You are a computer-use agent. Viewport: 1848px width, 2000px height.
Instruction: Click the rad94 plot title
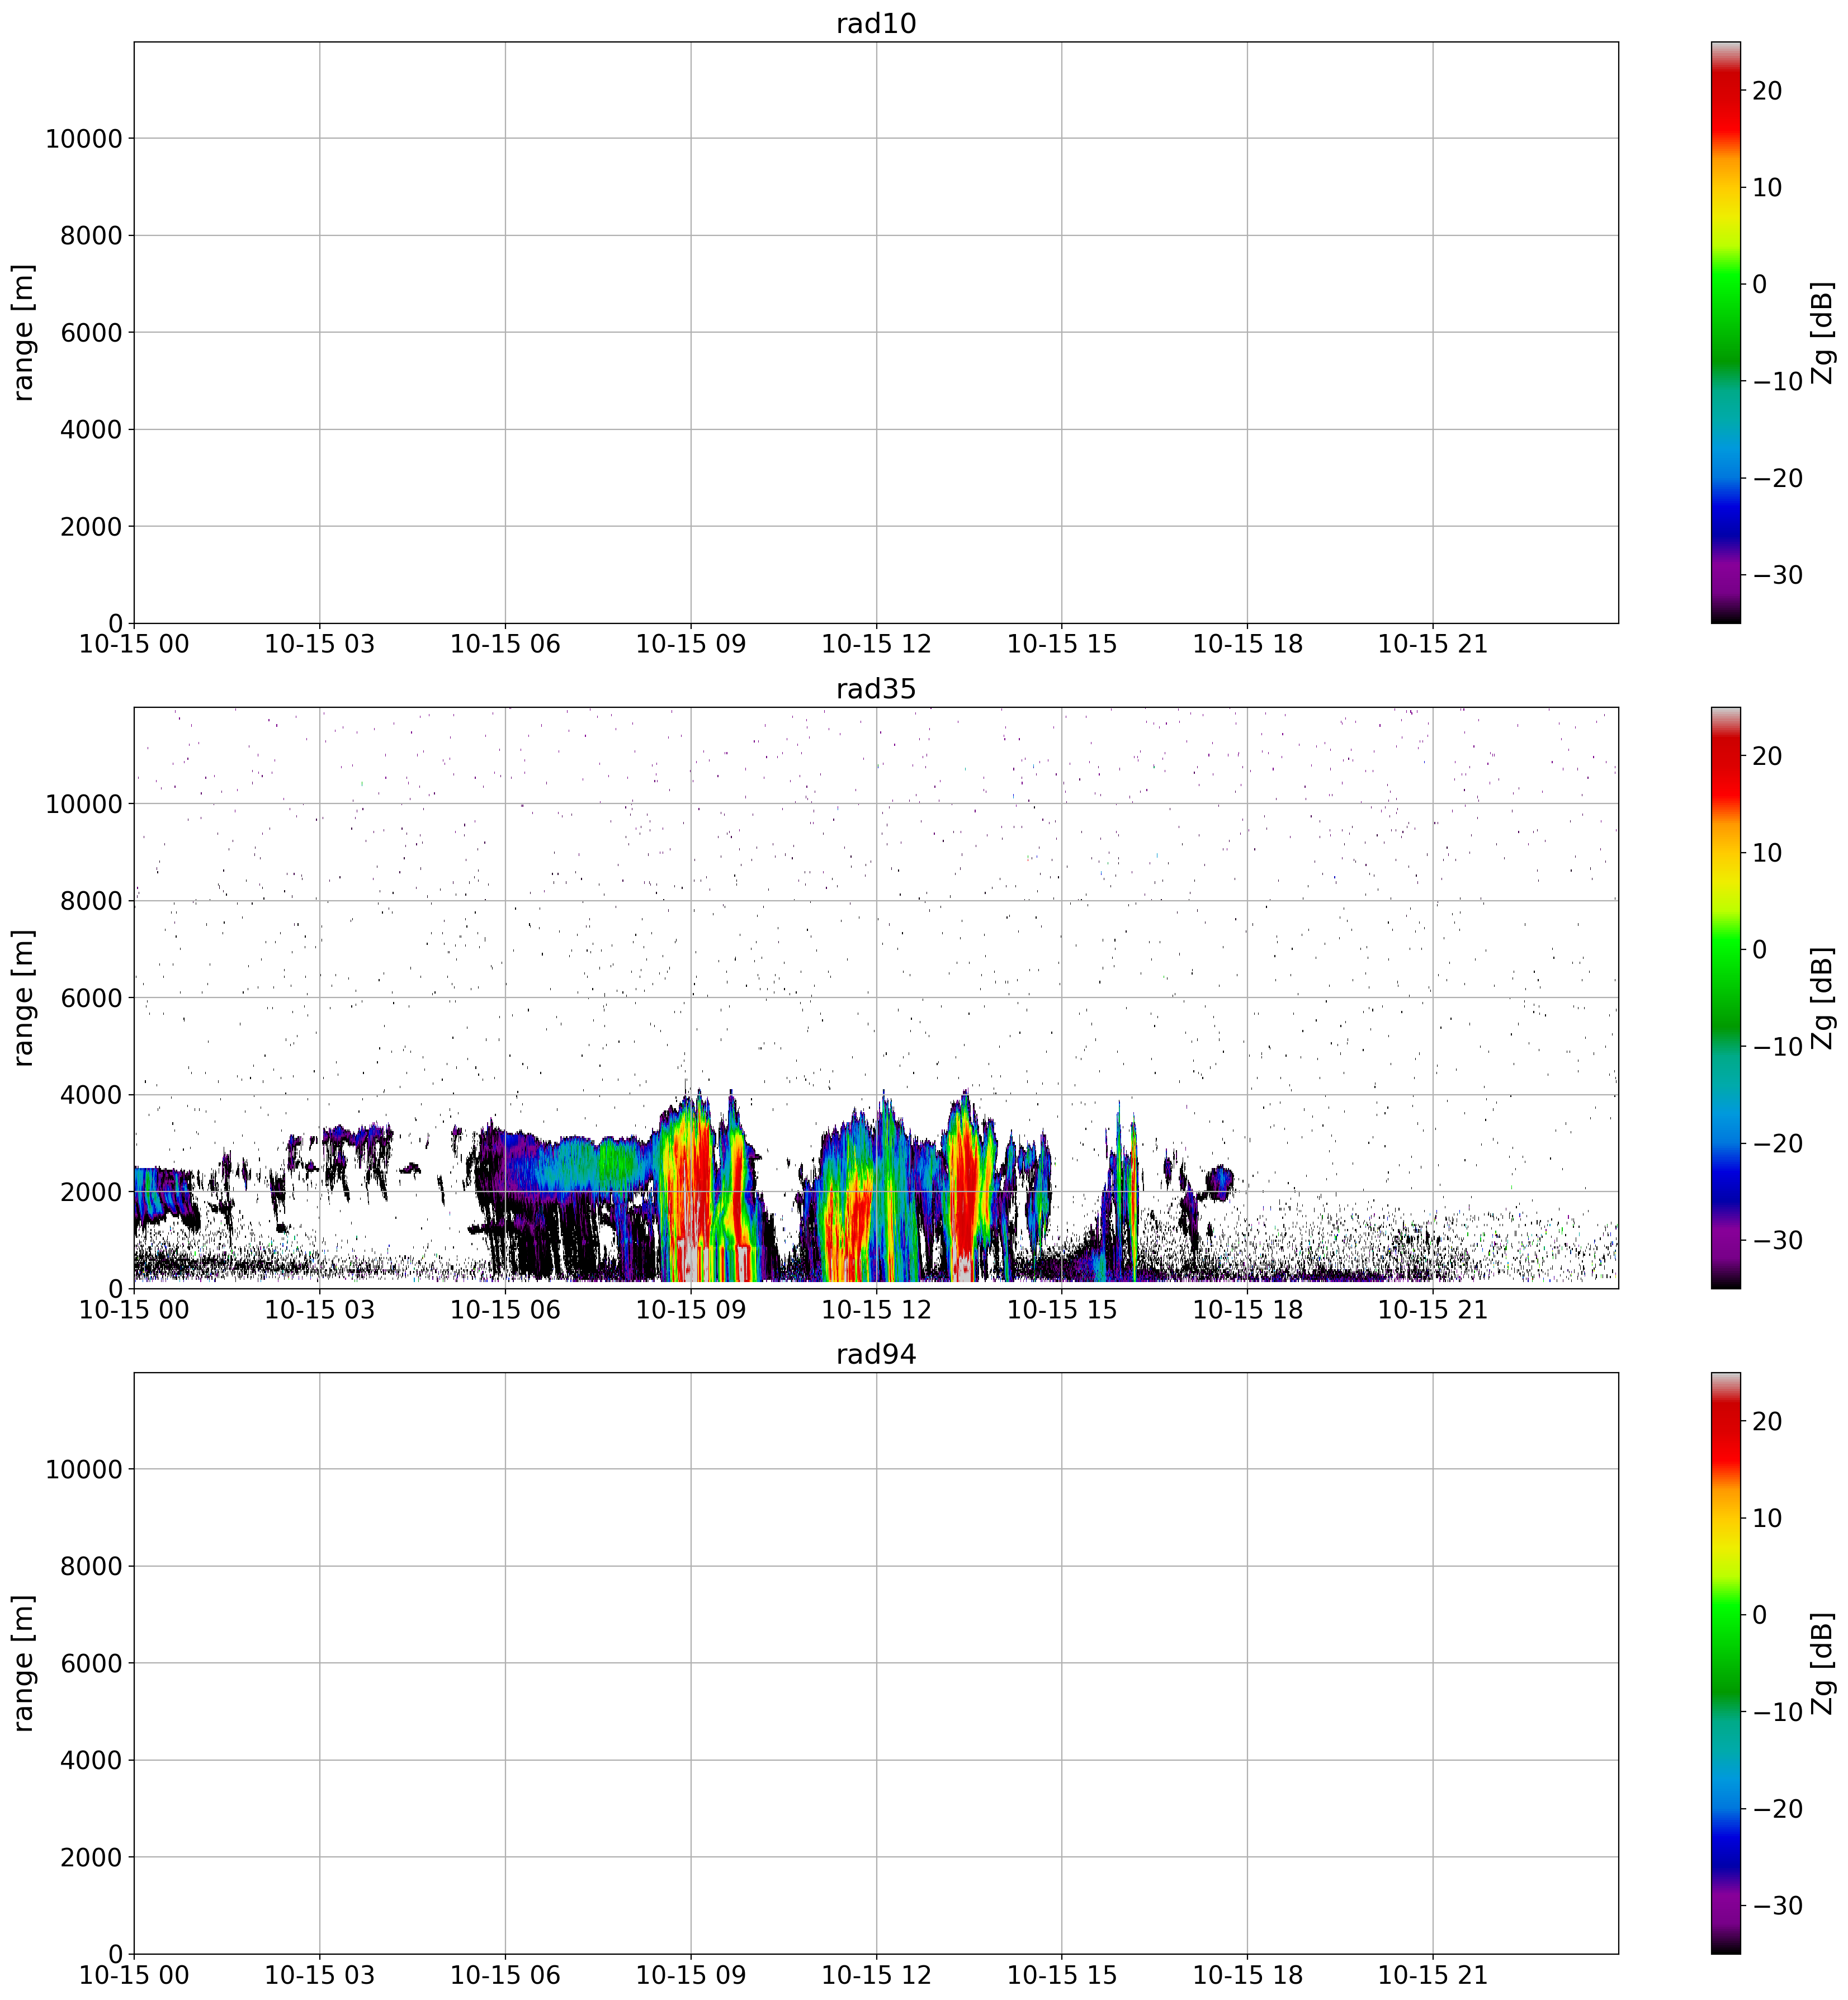tap(876, 1354)
